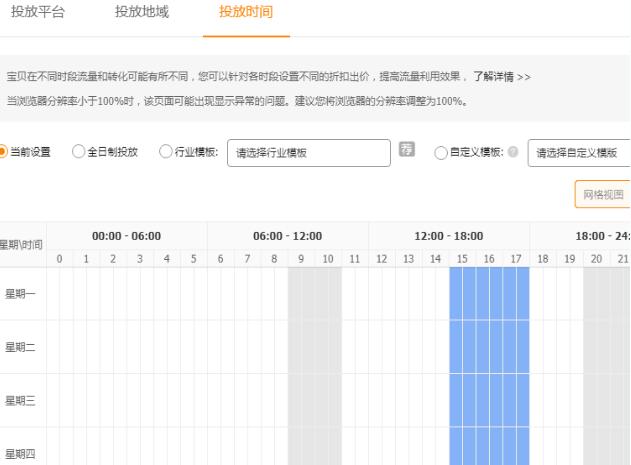Click the 星期一 row label

pyautogui.click(x=21, y=296)
